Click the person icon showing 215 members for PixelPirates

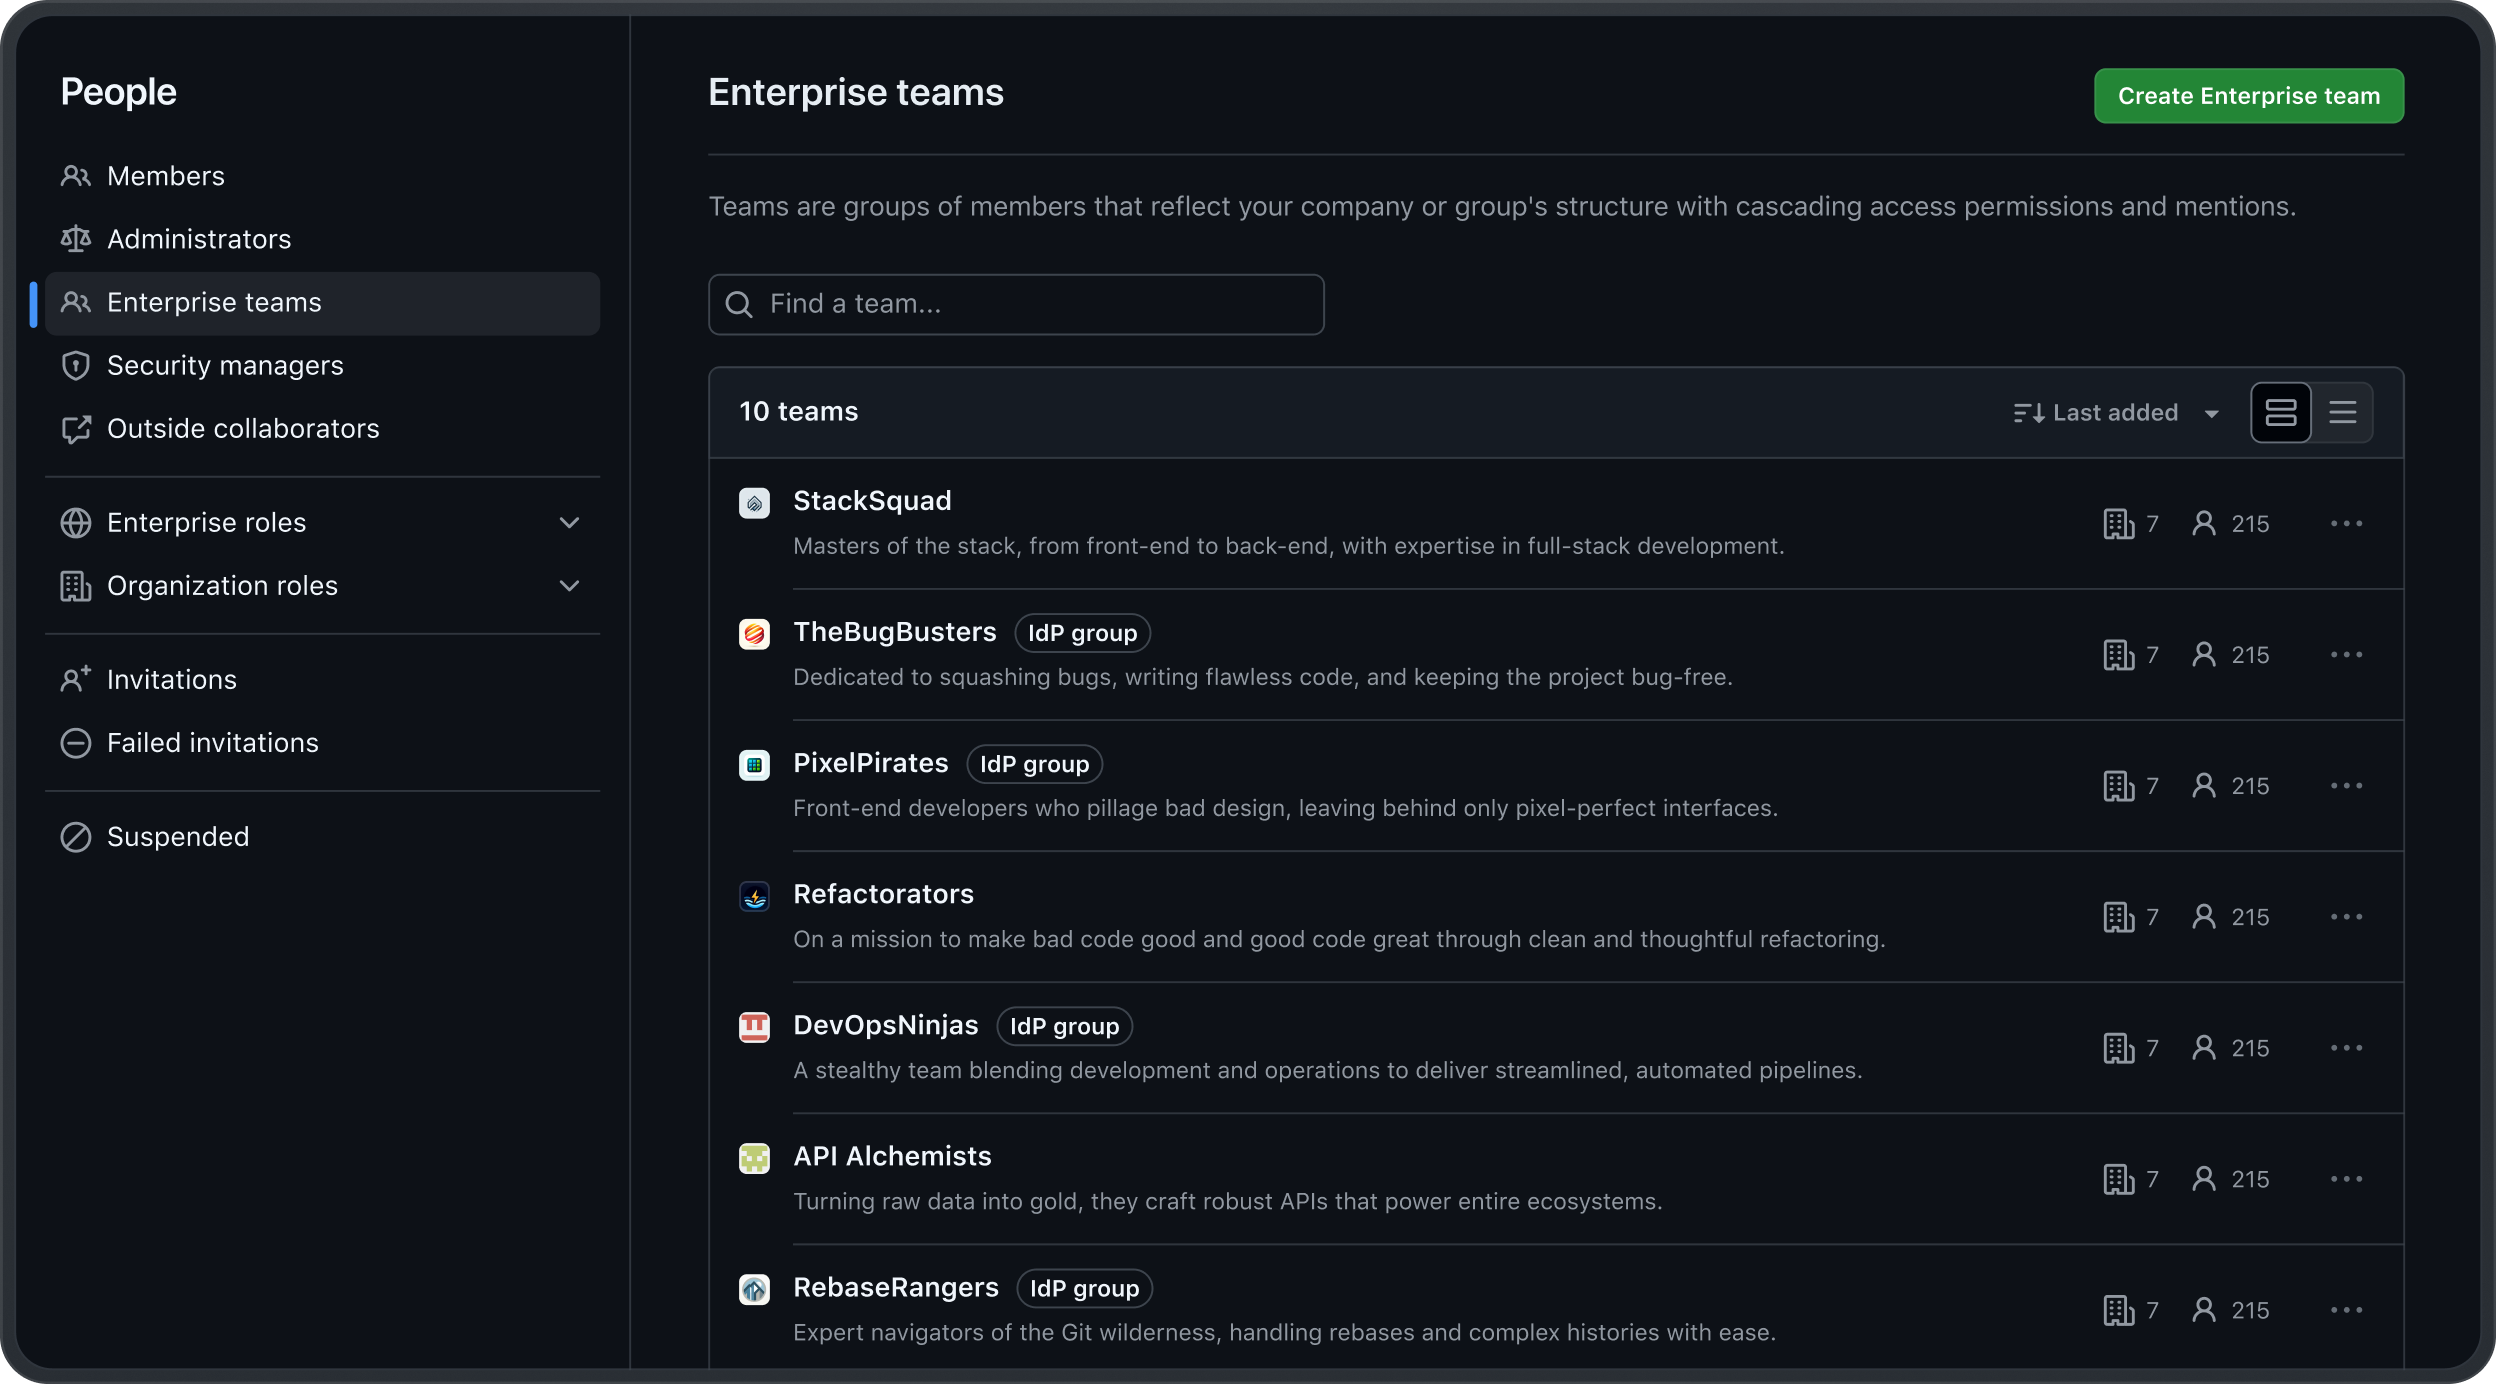tap(2203, 786)
